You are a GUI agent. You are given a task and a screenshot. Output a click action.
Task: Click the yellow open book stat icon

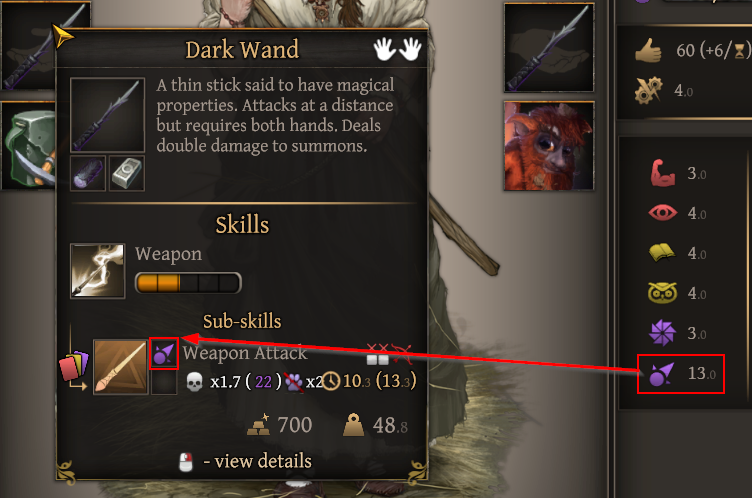(x=662, y=252)
